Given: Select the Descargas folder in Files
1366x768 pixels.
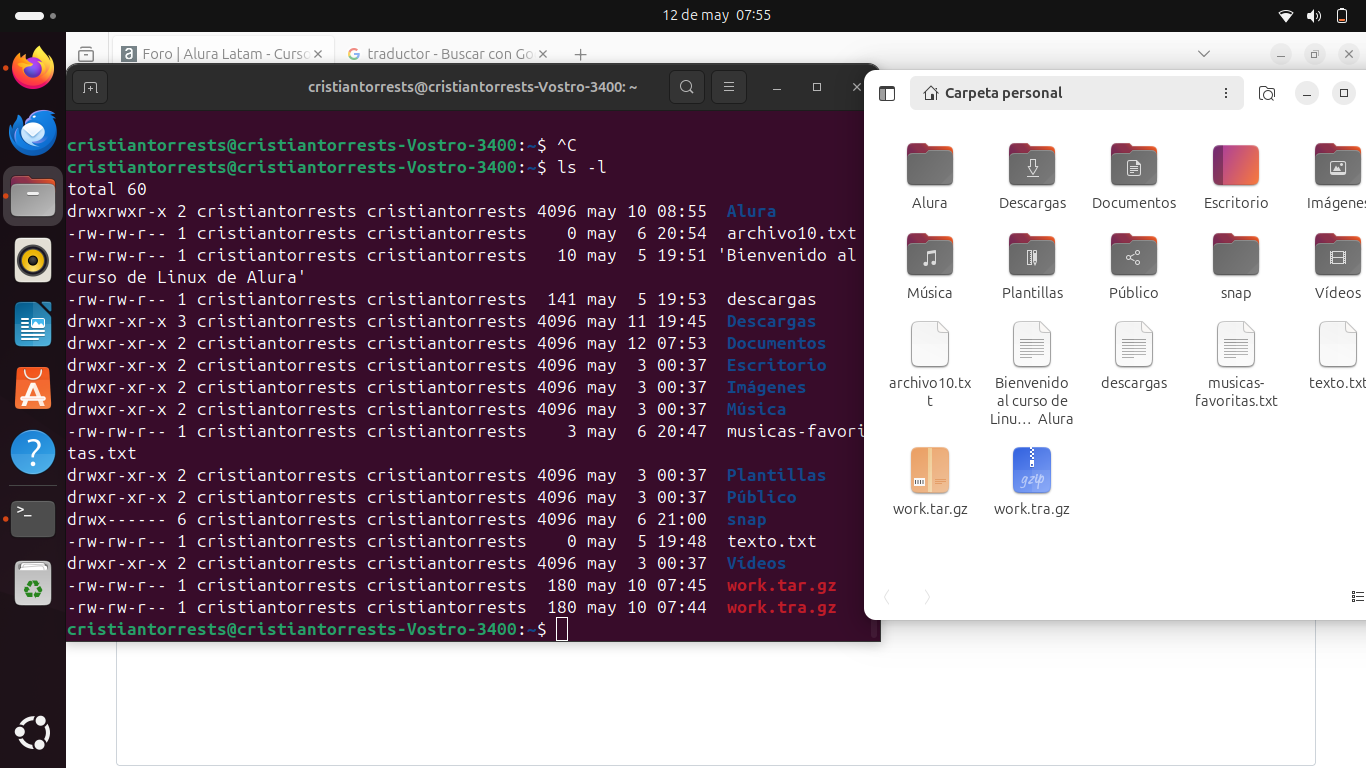Looking at the screenshot, I should click(x=1032, y=177).
